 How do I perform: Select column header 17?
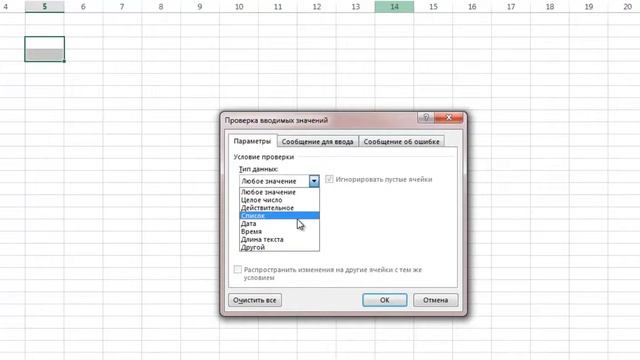point(511,7)
